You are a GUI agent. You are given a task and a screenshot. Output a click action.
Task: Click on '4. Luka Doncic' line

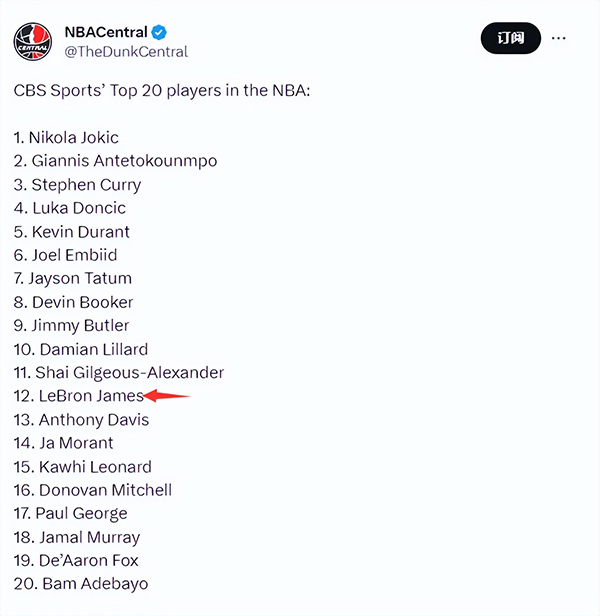[70, 208]
